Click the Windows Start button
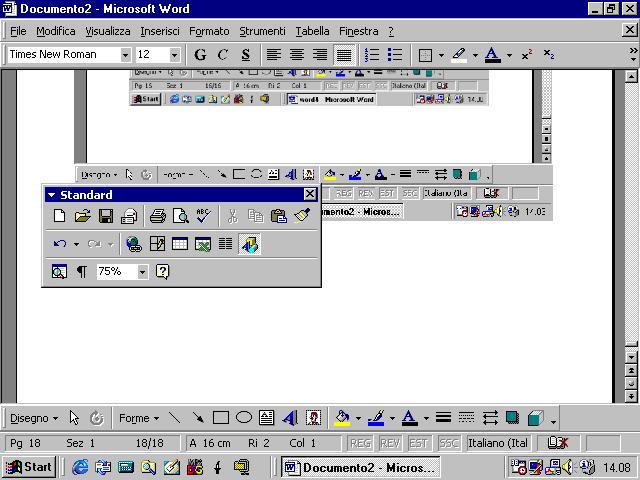Screen dimensions: 640x480 tap(29, 467)
